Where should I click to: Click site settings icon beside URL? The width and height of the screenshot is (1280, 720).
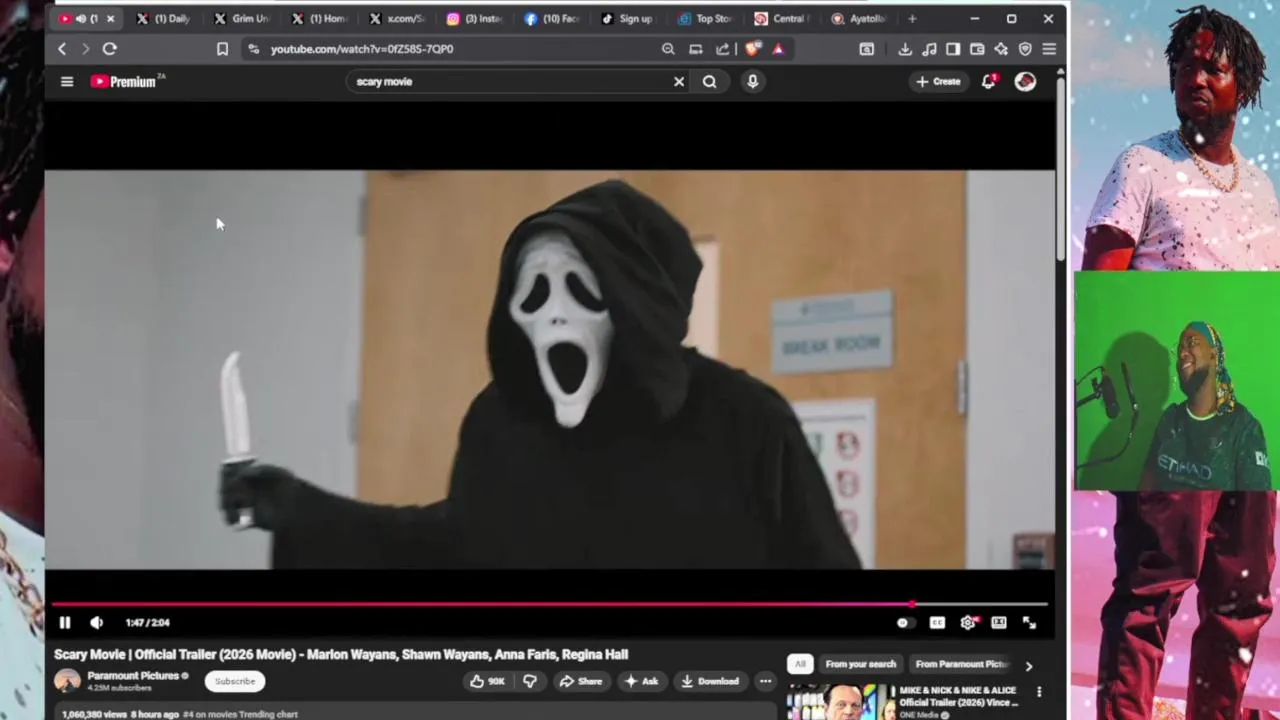click(x=253, y=49)
